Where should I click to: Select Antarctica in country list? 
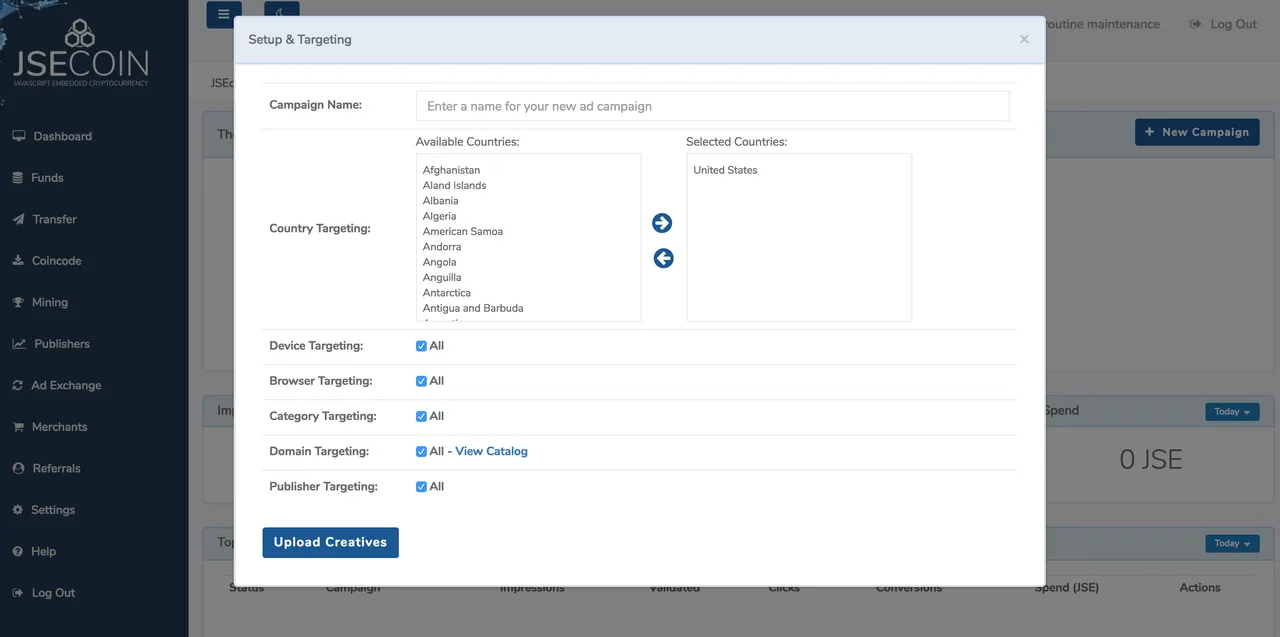coord(446,293)
